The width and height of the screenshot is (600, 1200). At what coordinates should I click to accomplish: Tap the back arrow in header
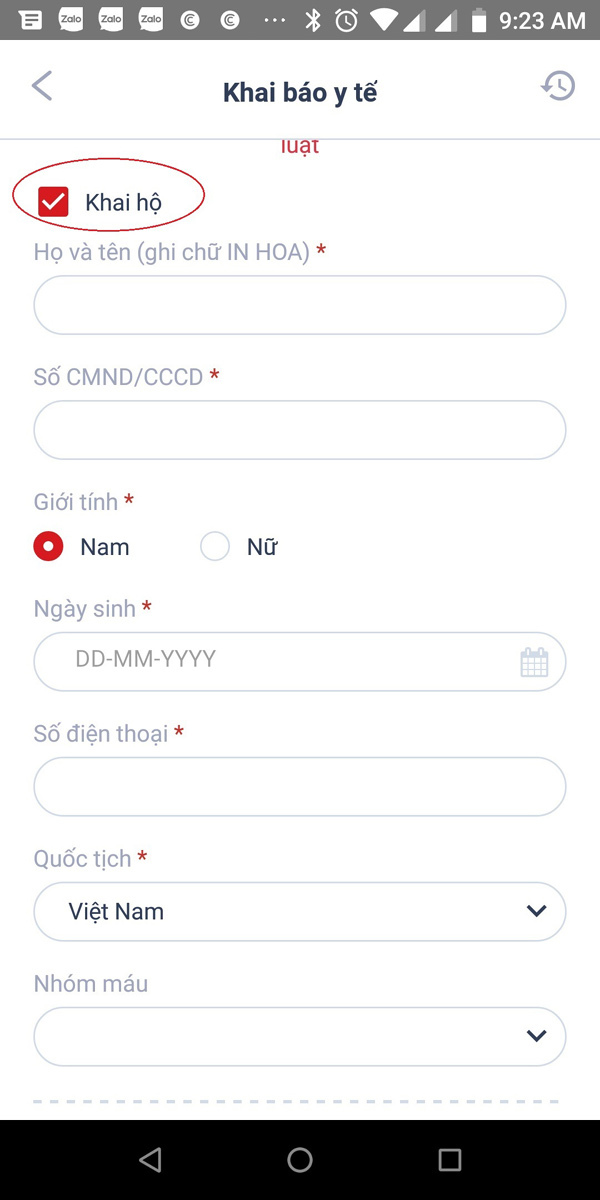tap(41, 87)
